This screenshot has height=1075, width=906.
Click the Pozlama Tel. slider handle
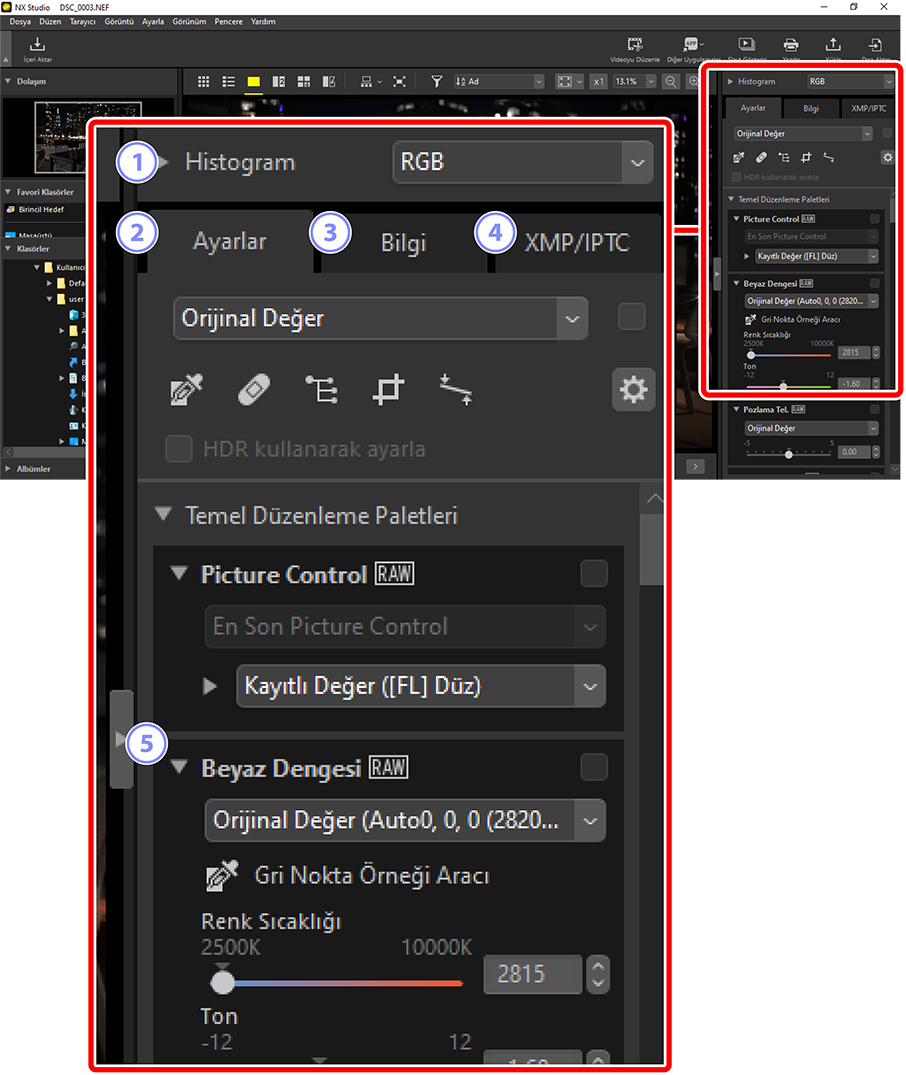pyautogui.click(x=789, y=454)
